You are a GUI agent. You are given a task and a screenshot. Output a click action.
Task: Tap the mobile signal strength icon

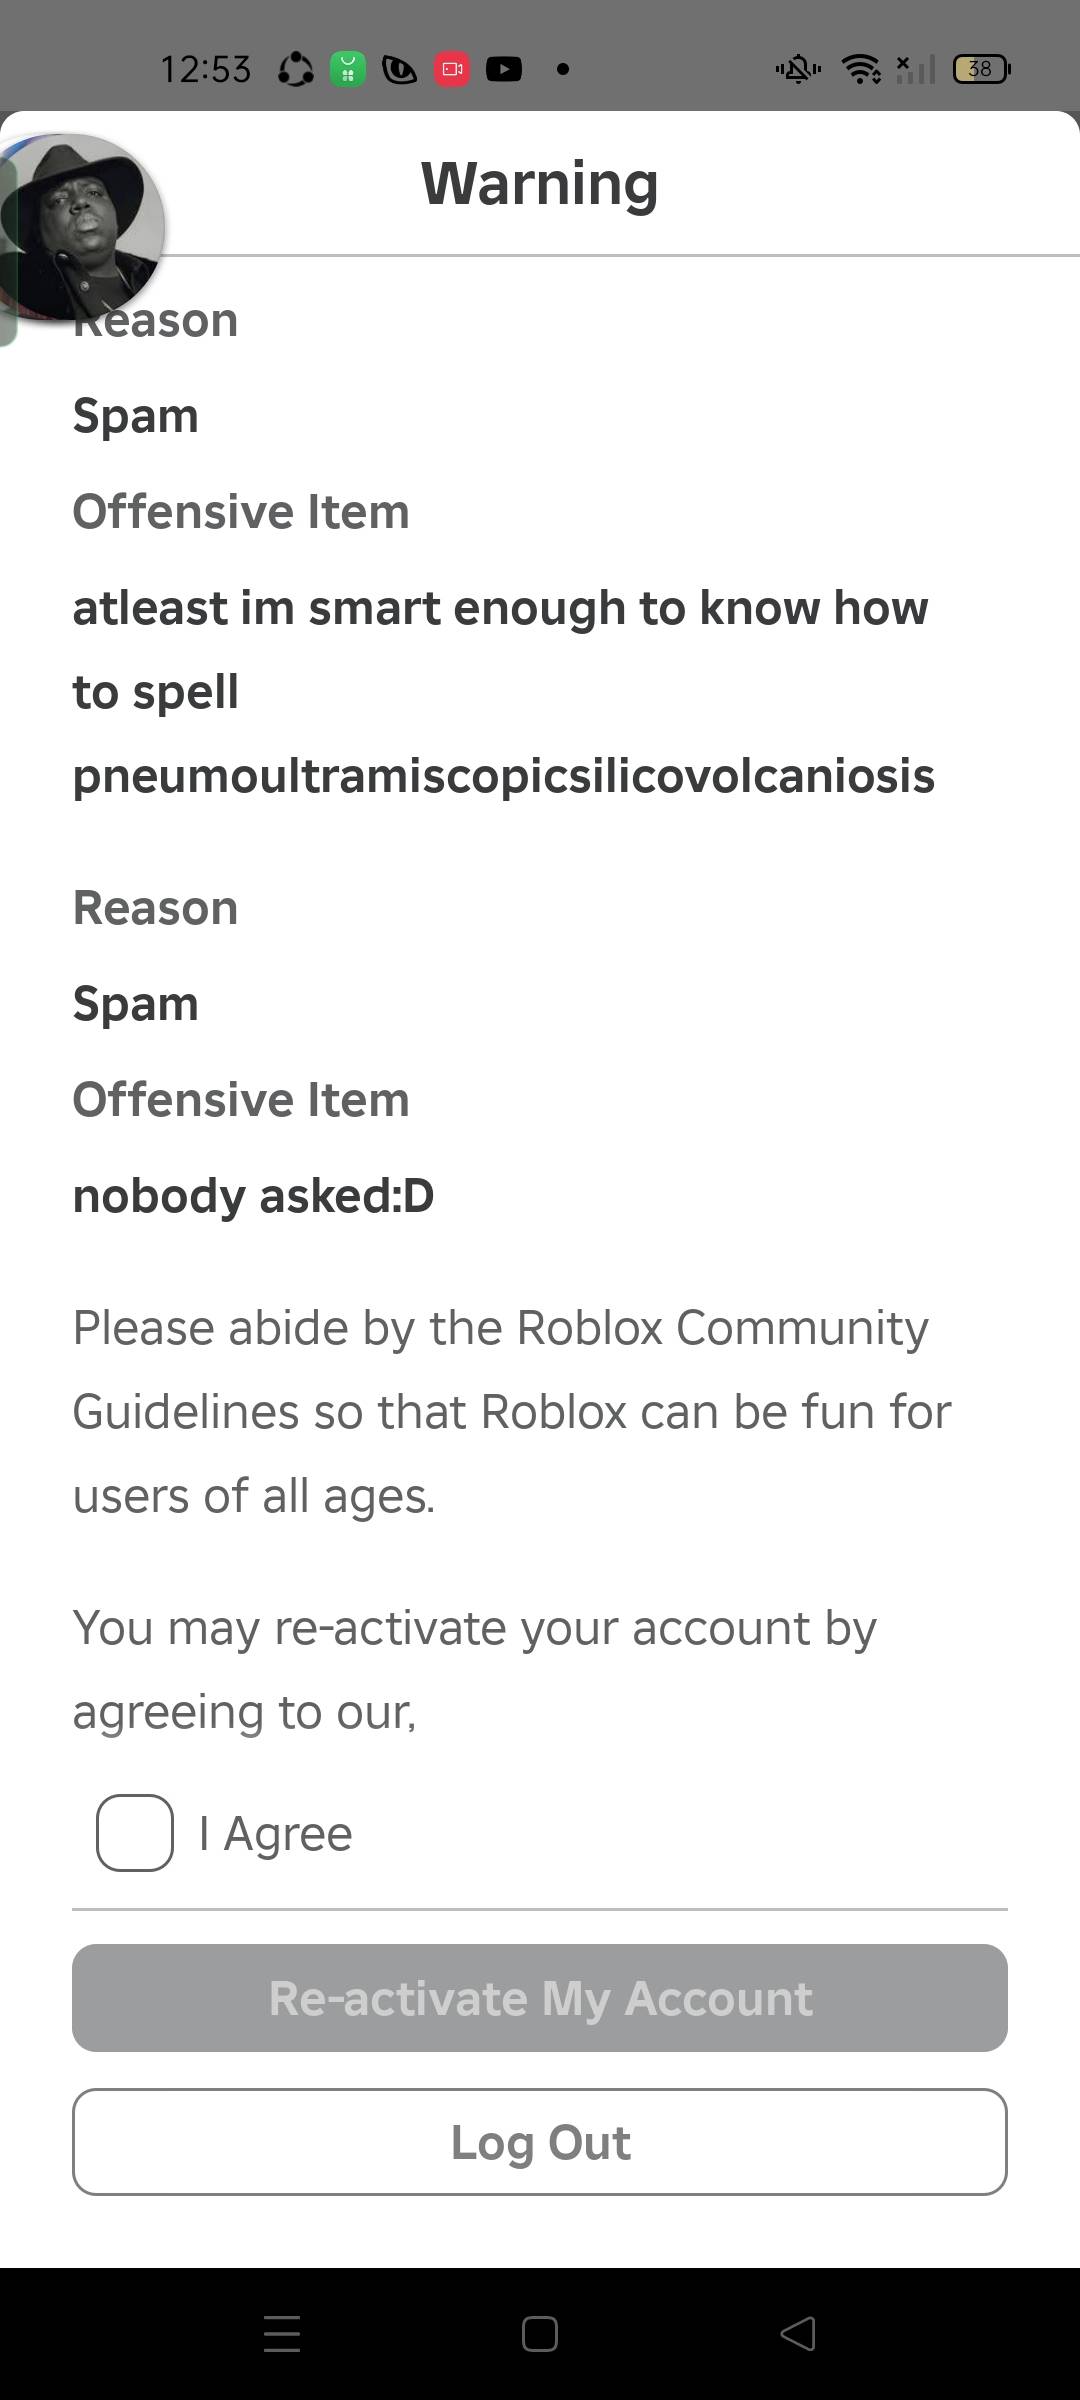tap(915, 69)
